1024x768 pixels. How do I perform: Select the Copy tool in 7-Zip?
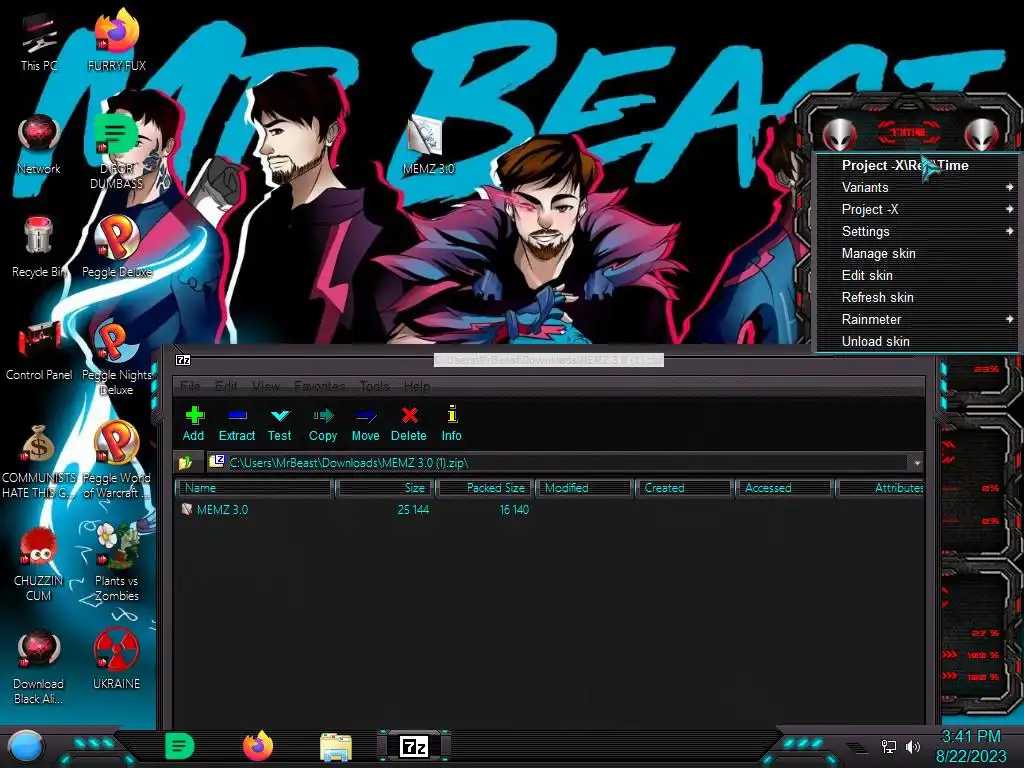tap(323, 423)
